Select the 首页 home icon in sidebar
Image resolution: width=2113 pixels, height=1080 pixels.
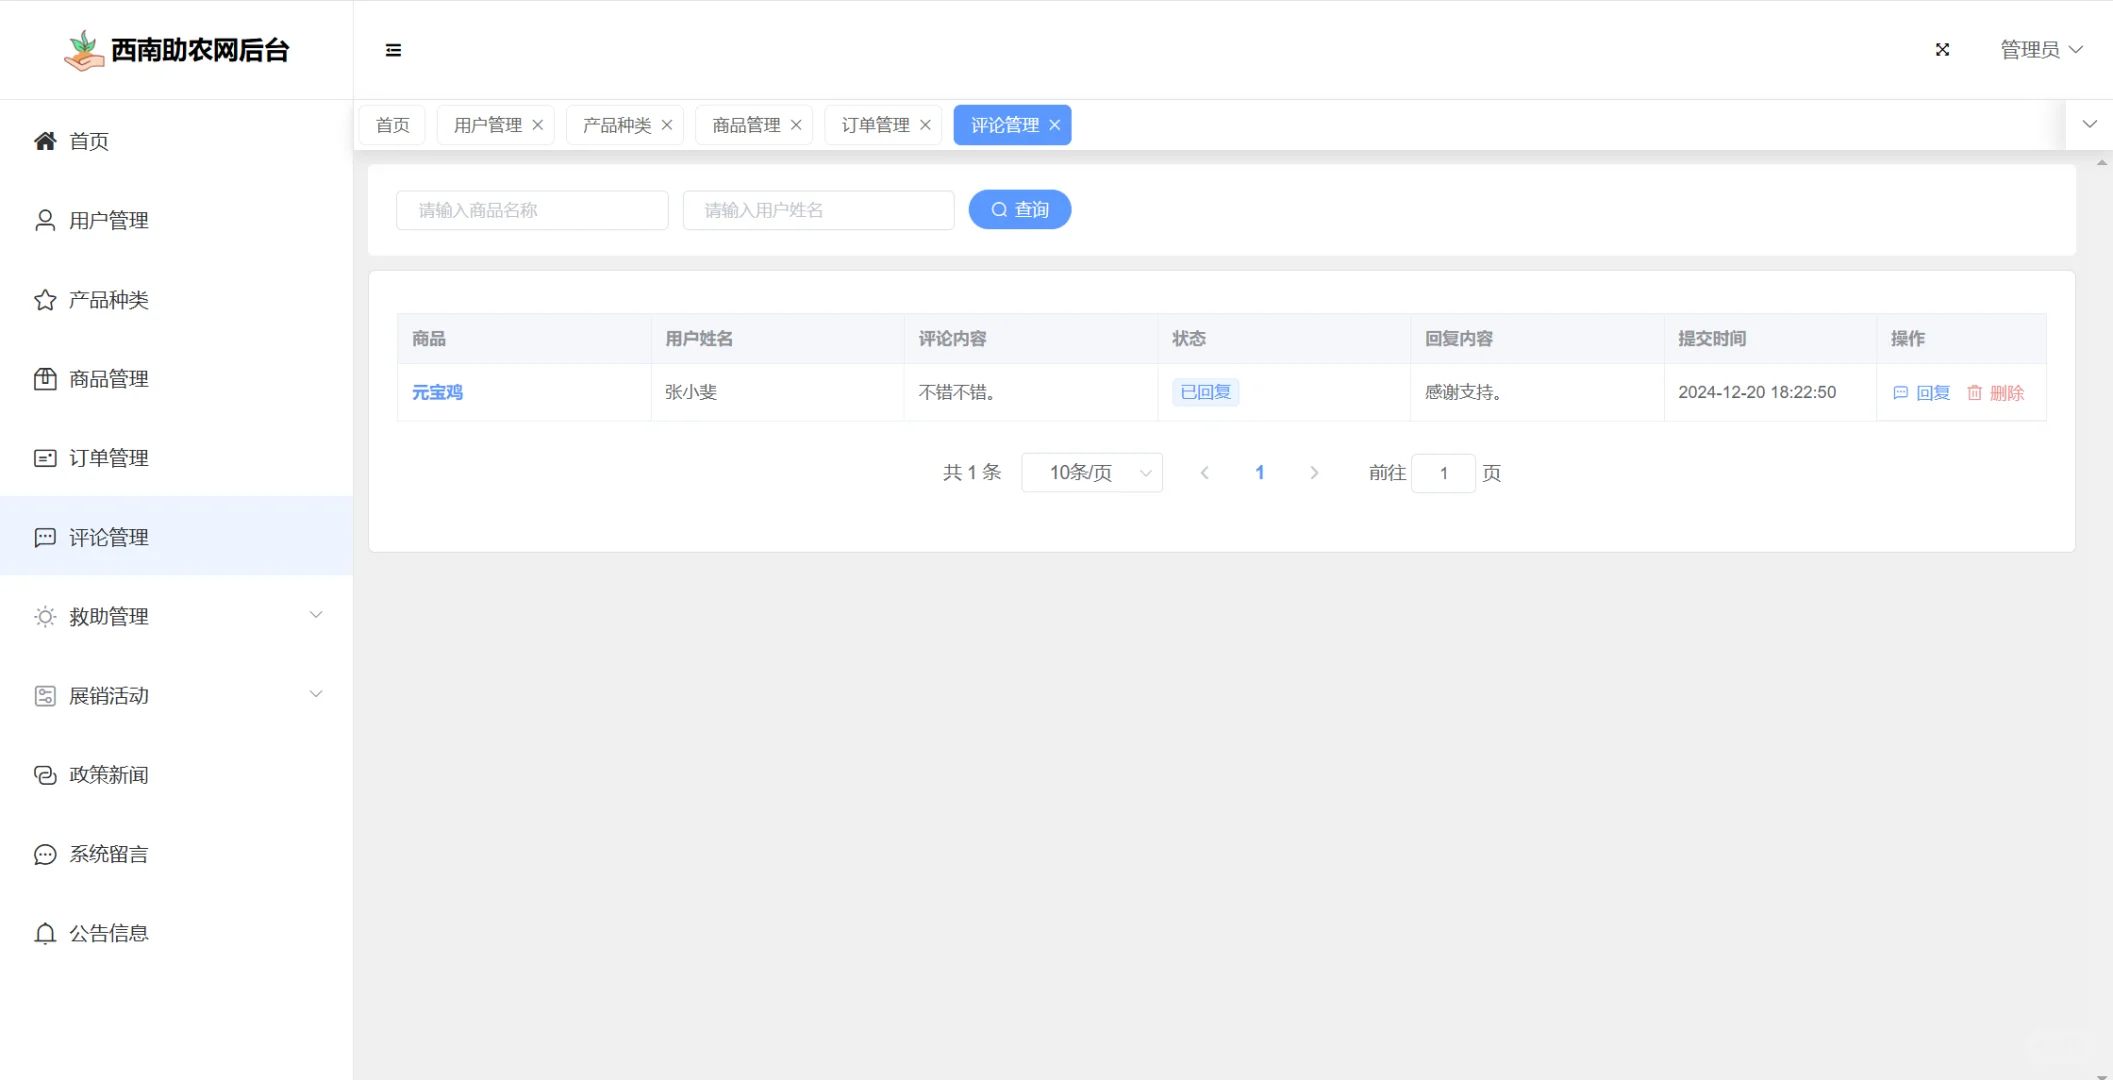[x=44, y=140]
